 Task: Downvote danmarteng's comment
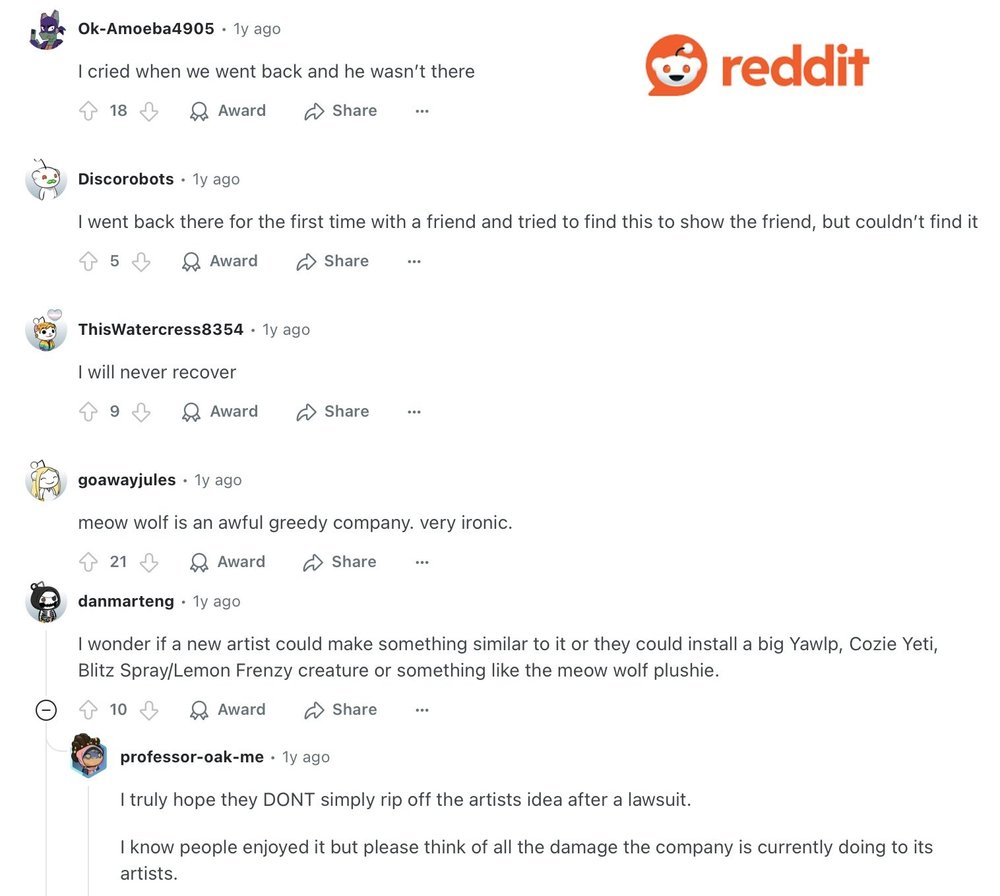click(149, 710)
